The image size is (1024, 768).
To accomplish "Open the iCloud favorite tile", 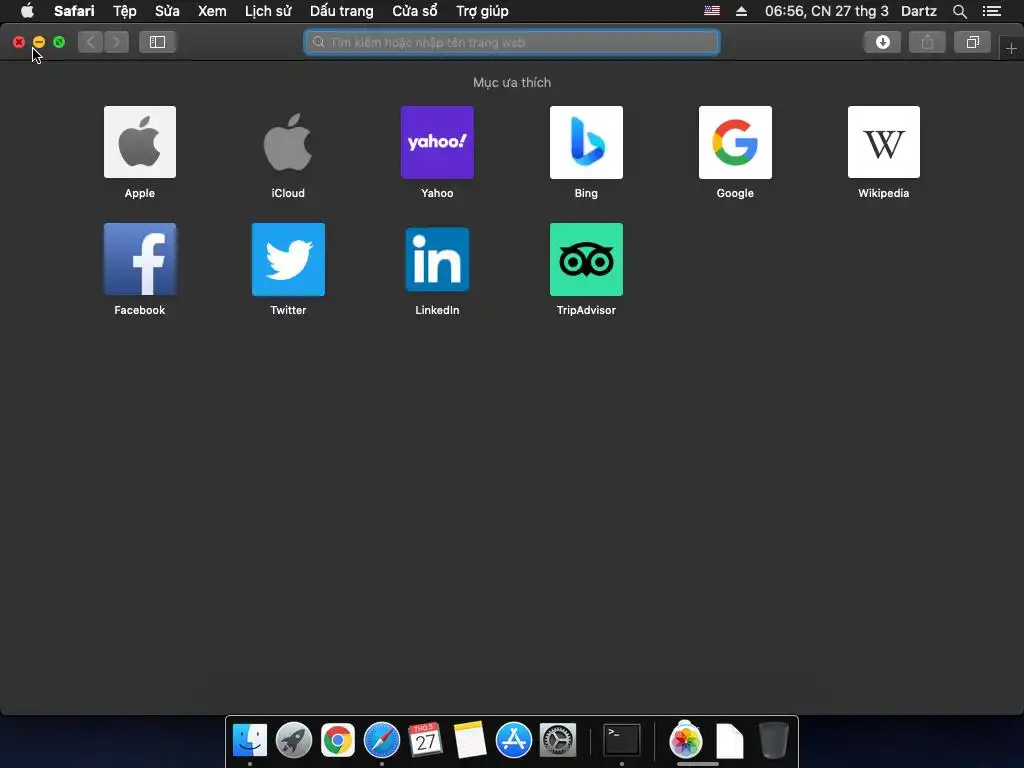I will coord(288,142).
